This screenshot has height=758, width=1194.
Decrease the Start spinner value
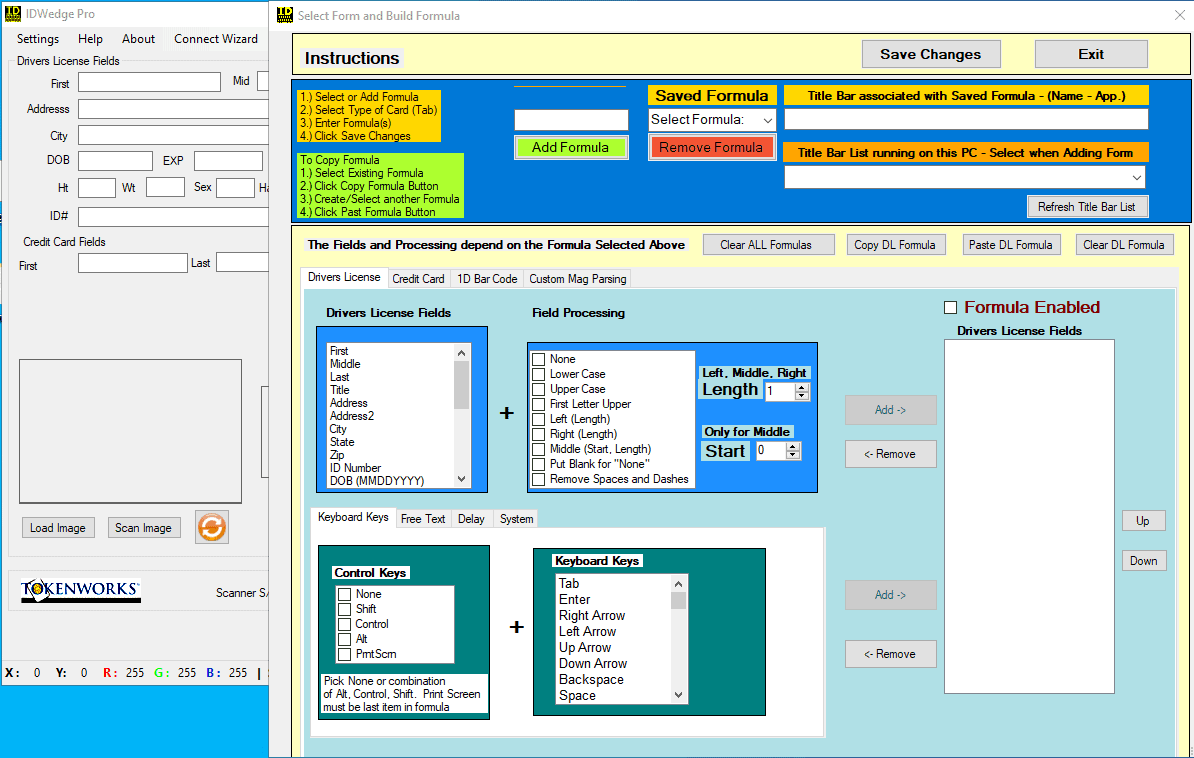pos(793,455)
